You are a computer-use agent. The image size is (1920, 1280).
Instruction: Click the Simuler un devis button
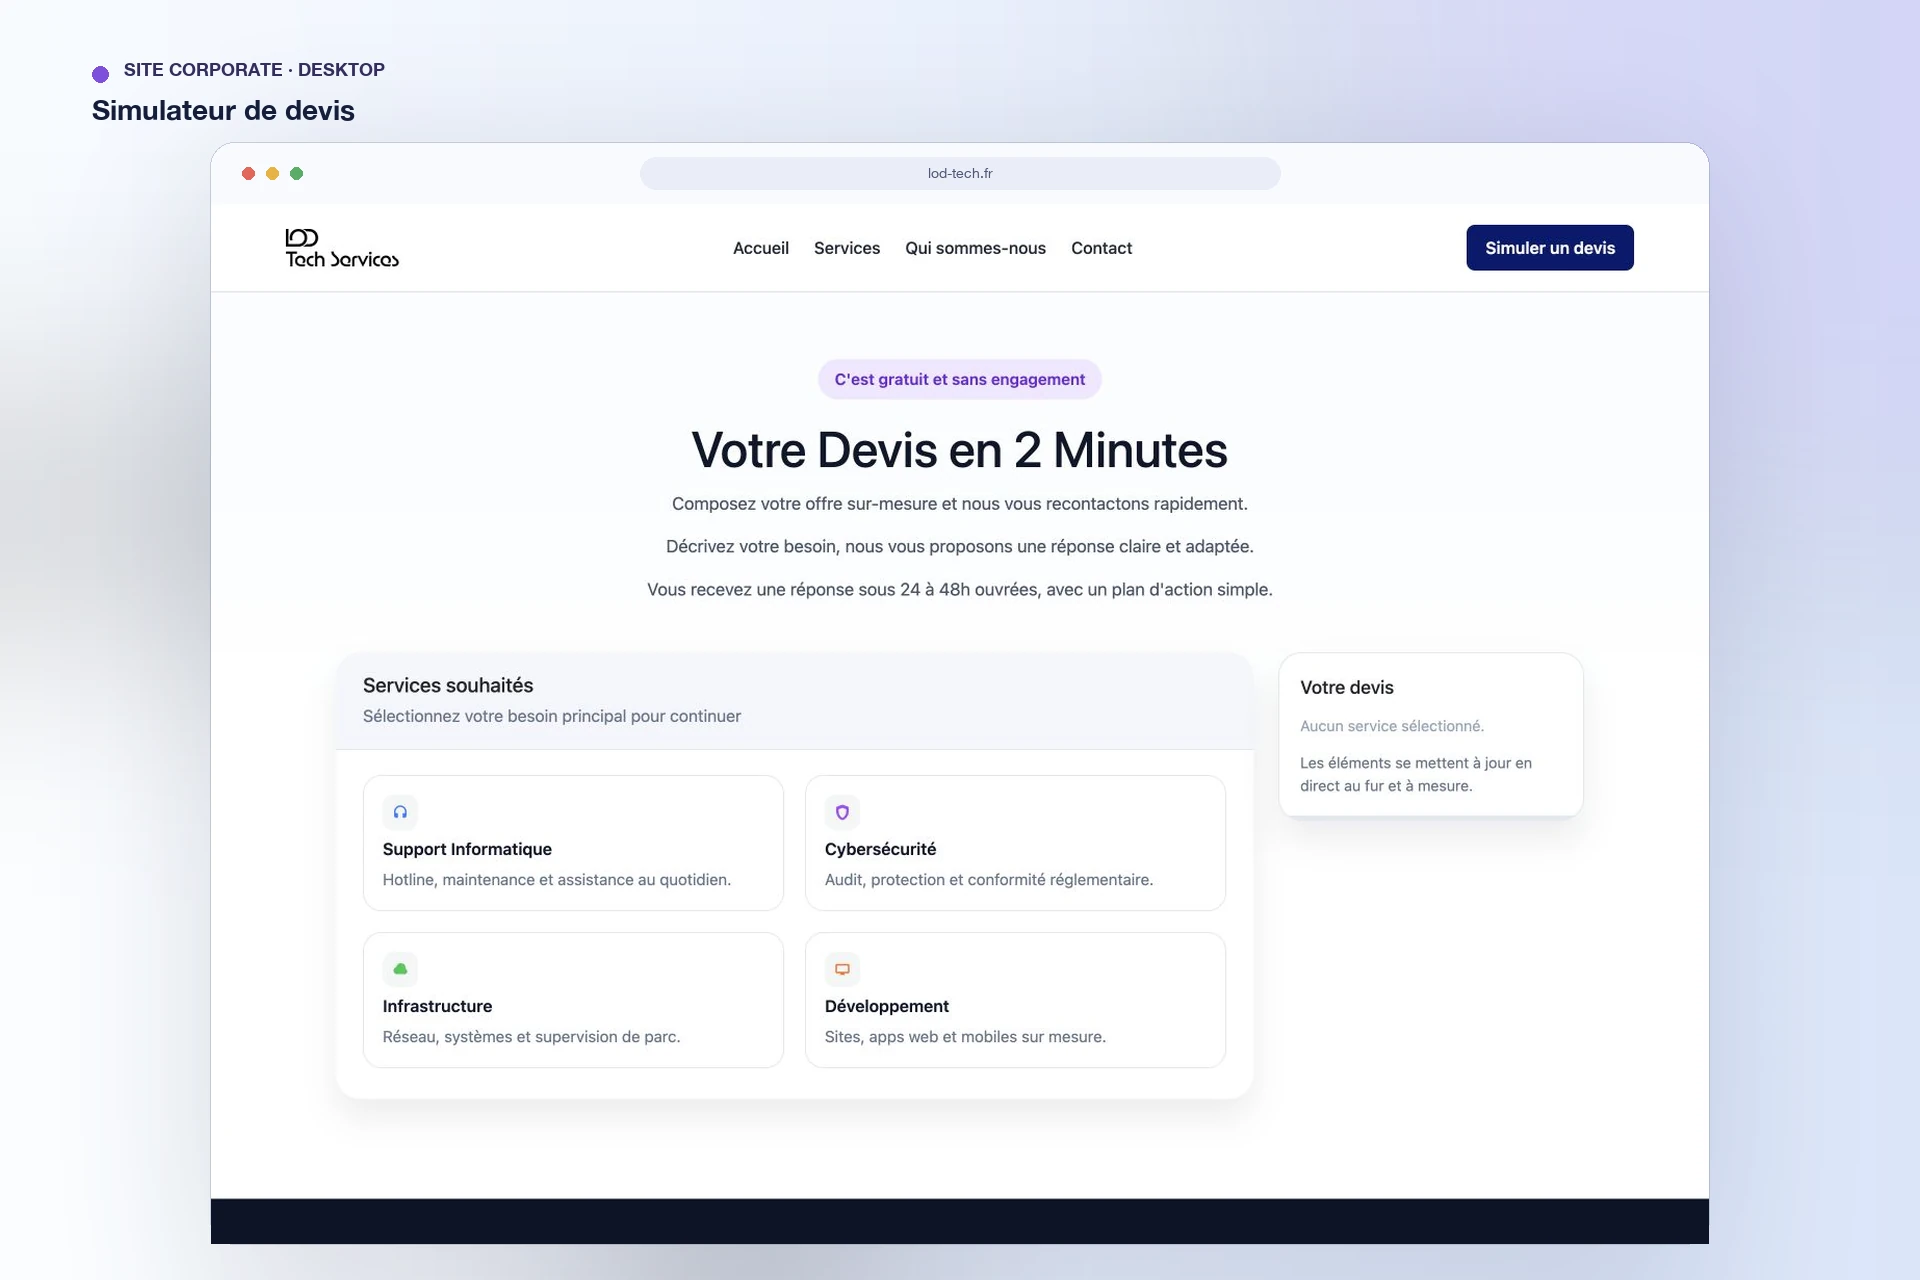1550,248
